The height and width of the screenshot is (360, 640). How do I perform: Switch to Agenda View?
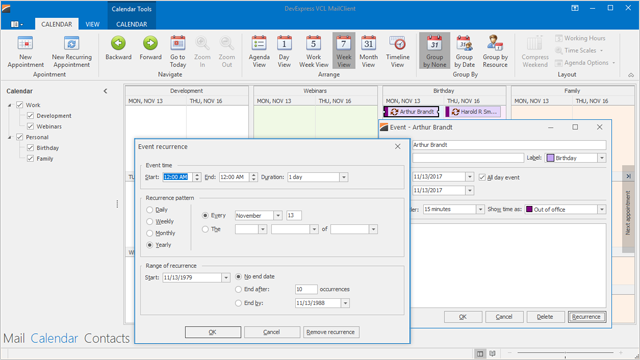[259, 51]
